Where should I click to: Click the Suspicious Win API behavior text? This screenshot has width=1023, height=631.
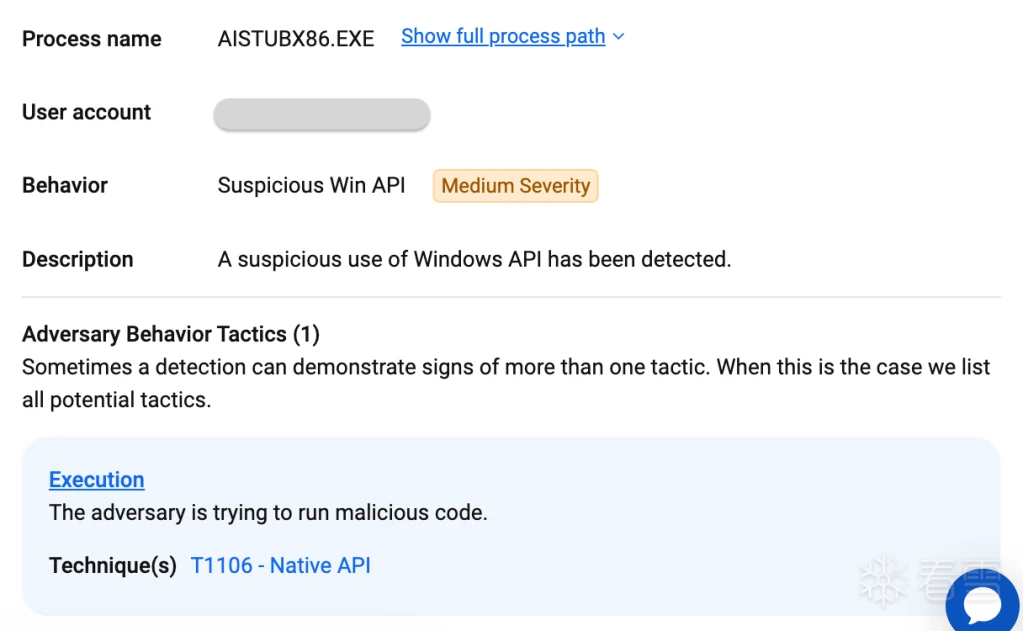pos(311,186)
